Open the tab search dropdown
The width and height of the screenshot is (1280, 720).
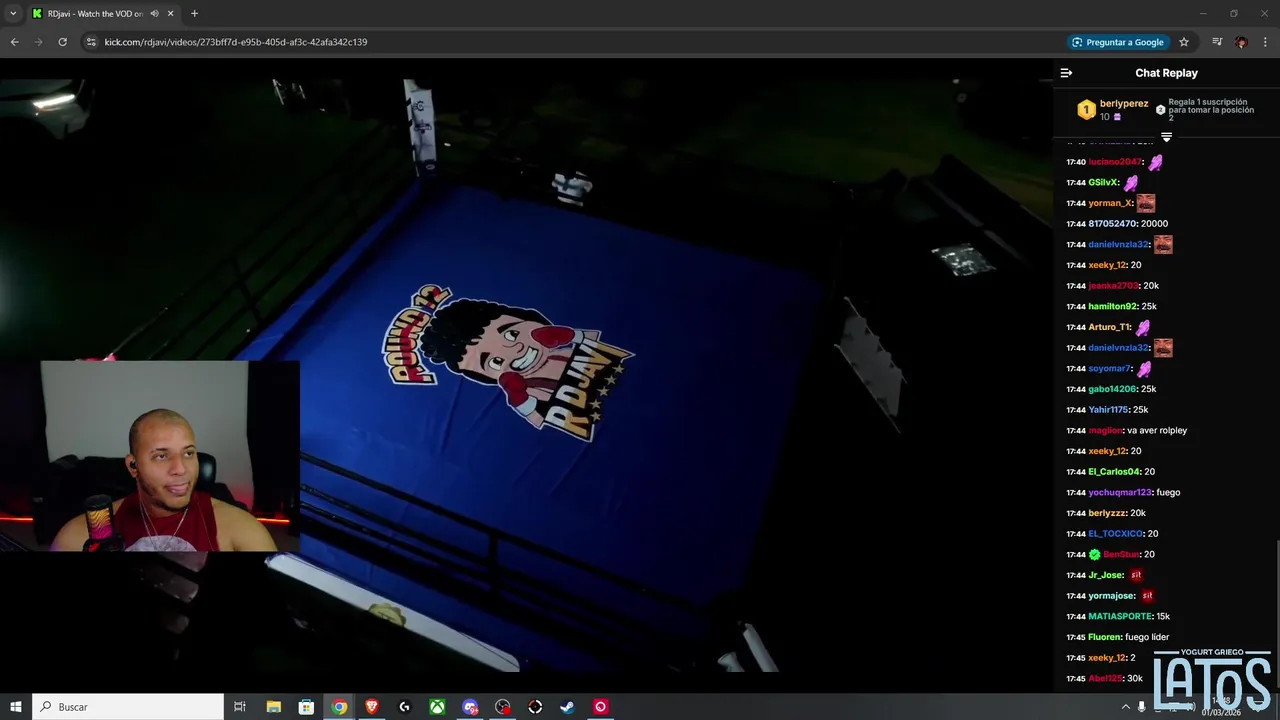pyautogui.click(x=13, y=13)
